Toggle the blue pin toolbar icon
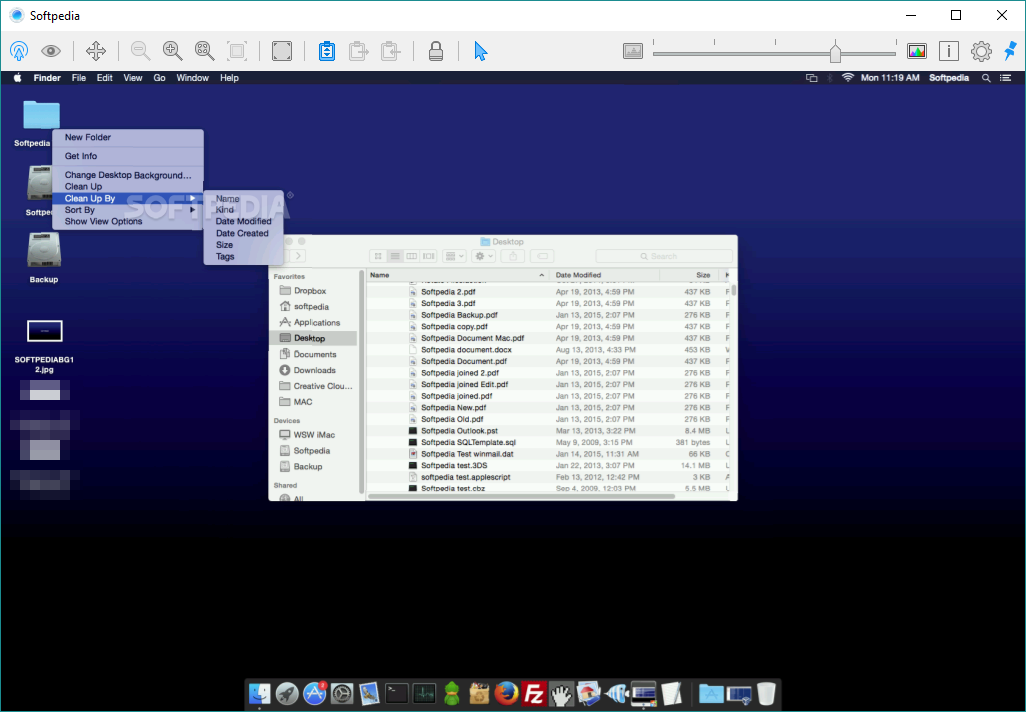This screenshot has width=1026, height=712. 1011,50
